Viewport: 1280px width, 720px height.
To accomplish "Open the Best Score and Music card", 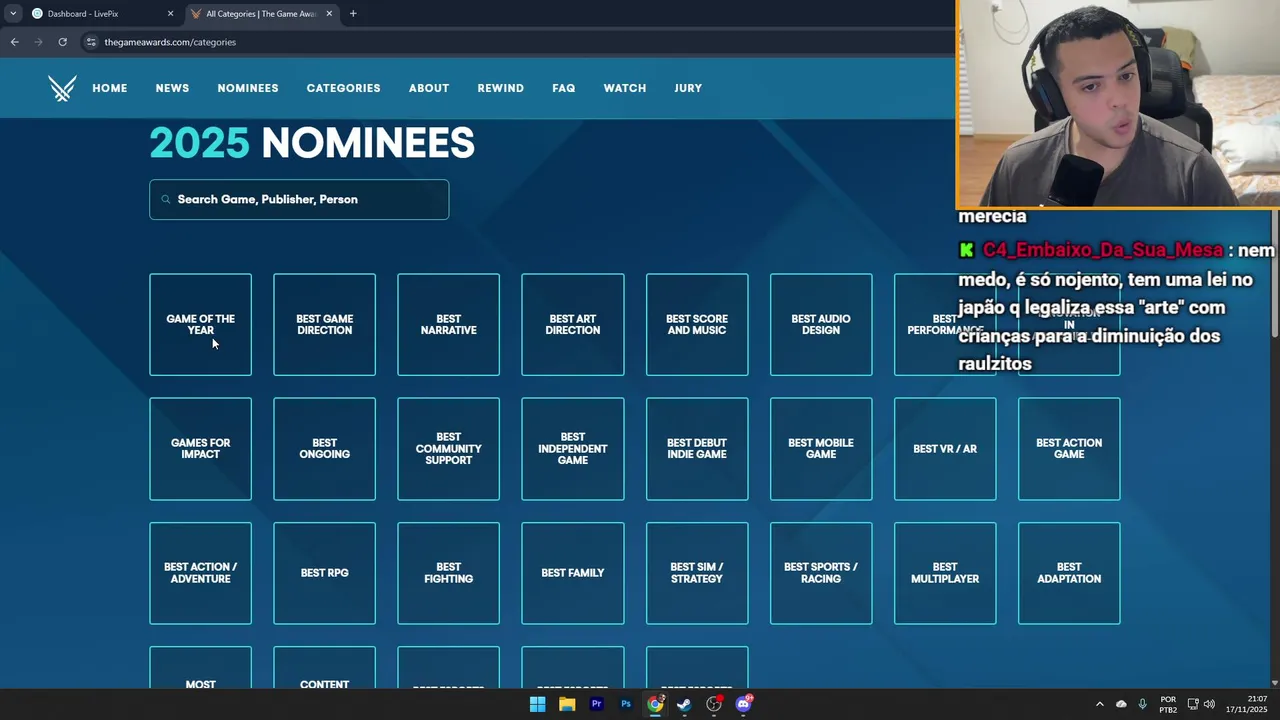I will [x=697, y=325].
